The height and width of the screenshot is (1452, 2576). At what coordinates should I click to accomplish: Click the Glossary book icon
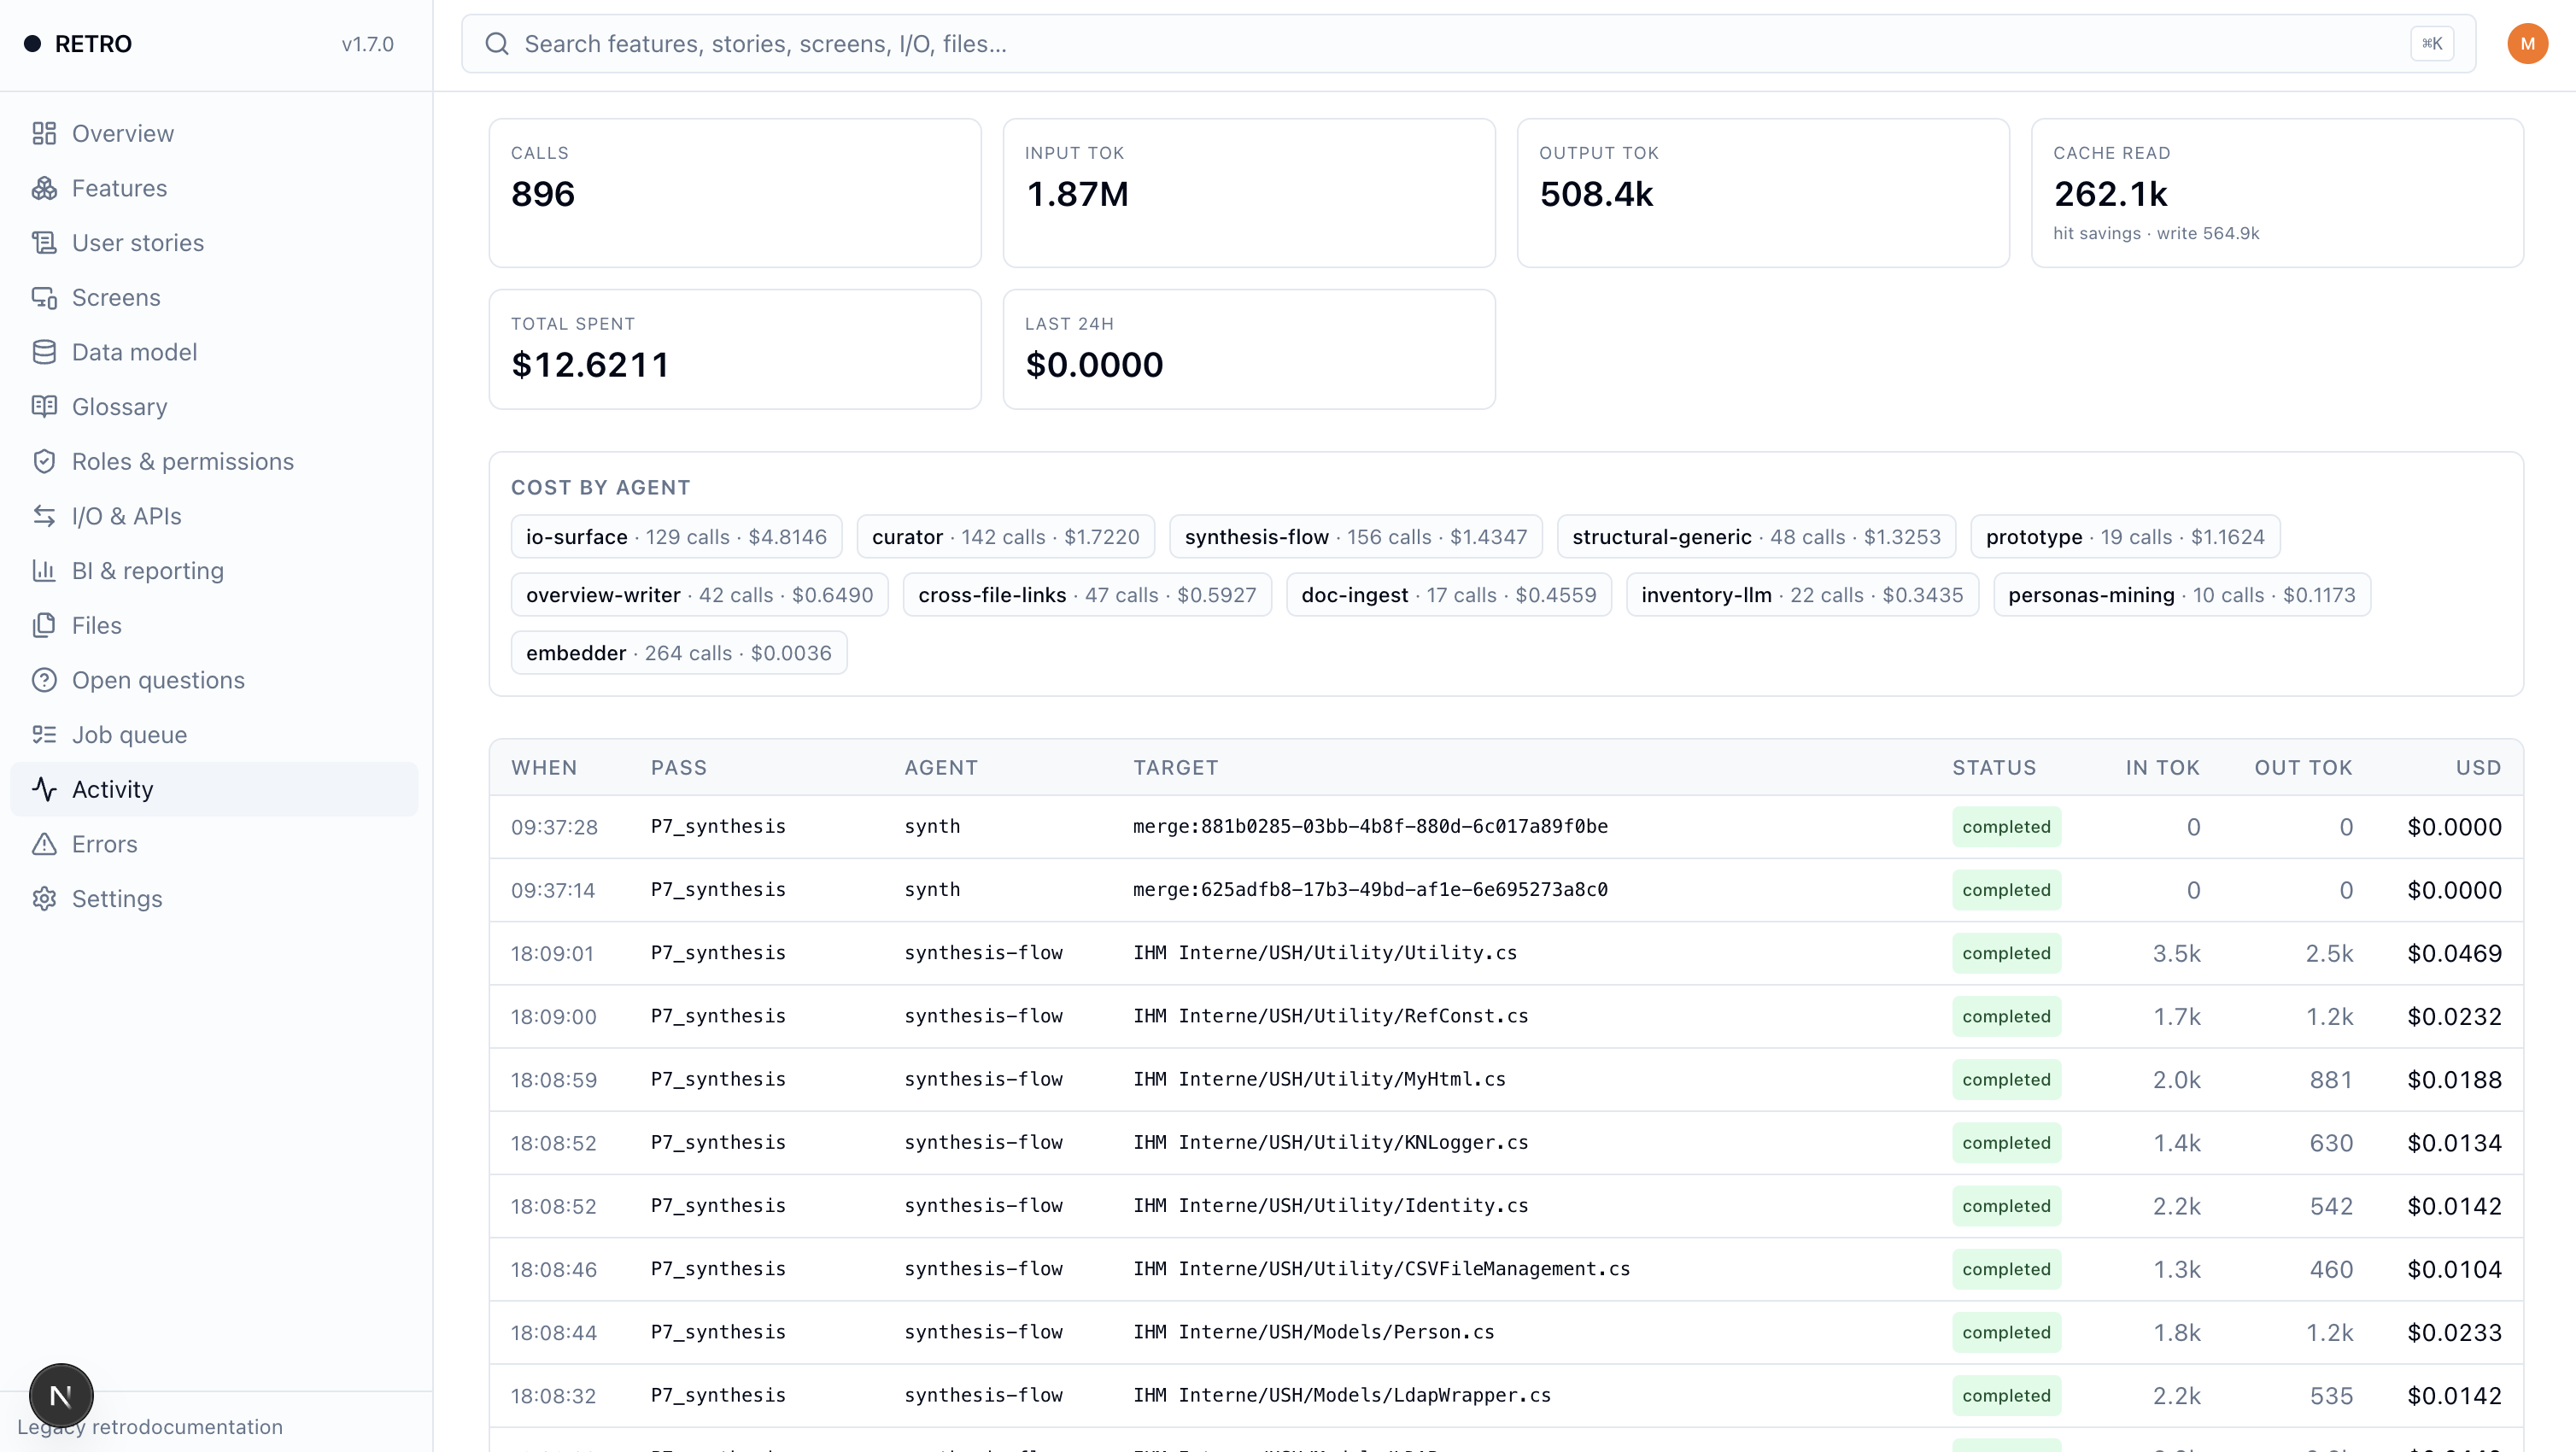(44, 407)
